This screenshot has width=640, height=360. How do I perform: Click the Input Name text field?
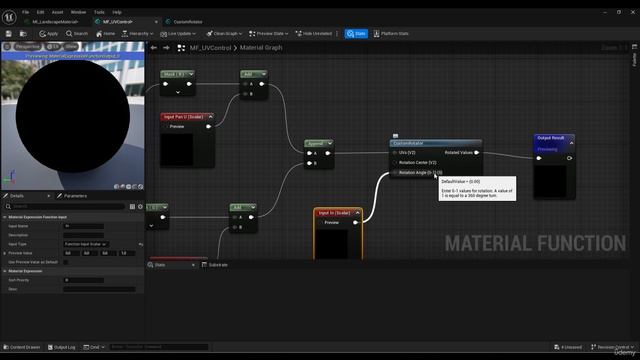84,226
